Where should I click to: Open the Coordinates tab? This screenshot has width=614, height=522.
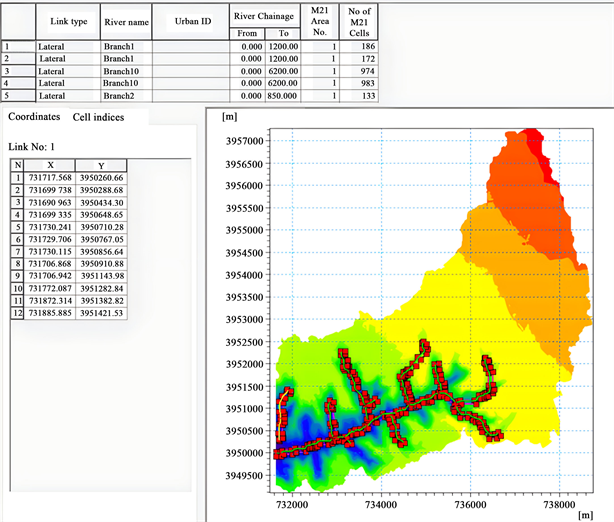coord(34,117)
